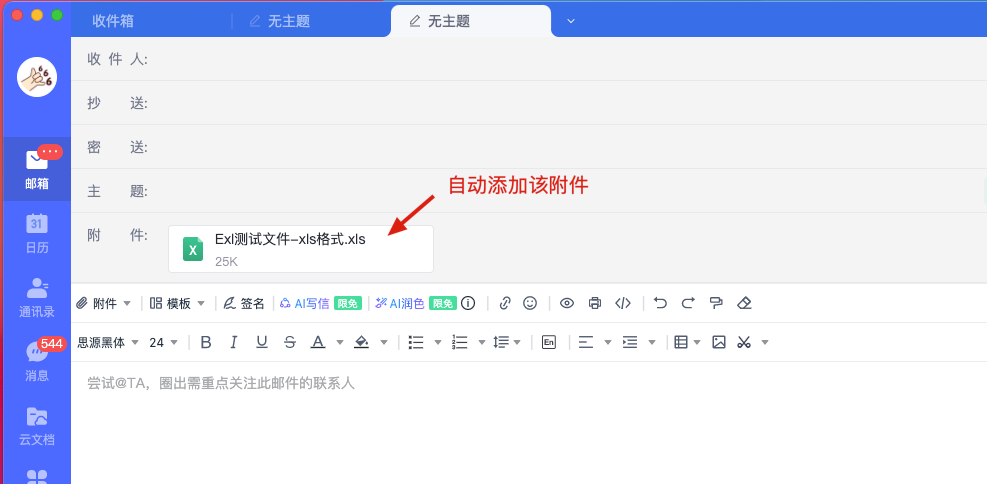Click the 收件人 recipient input field
987x484 pixels.
(x=570, y=59)
